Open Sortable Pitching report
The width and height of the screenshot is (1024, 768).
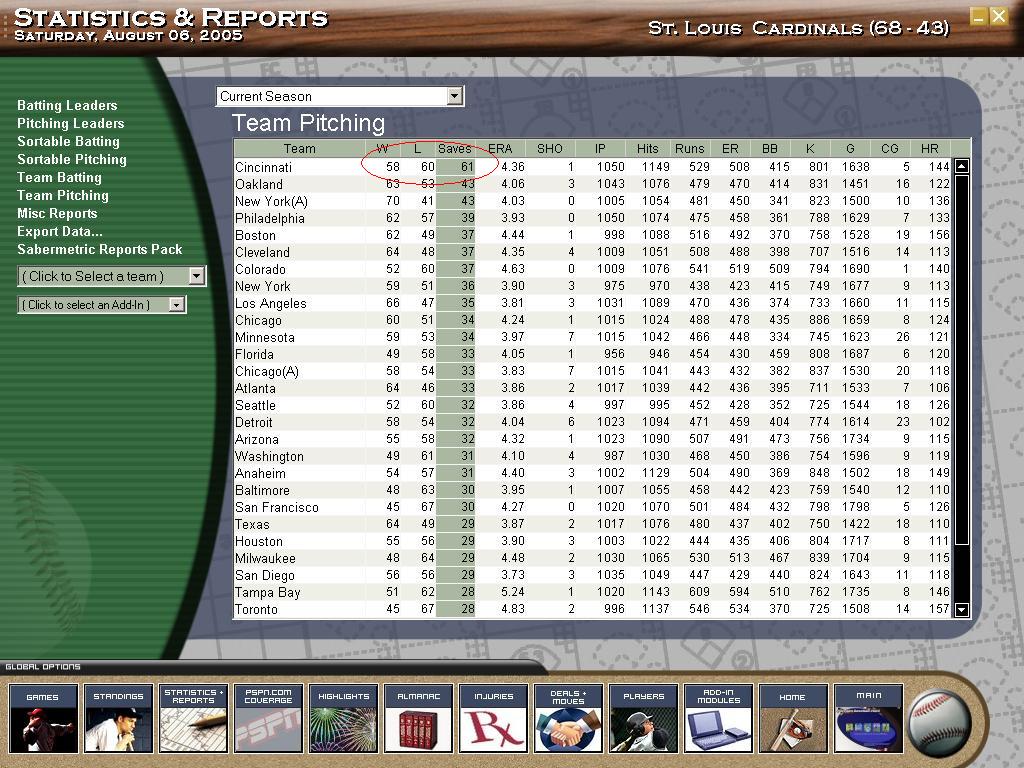[x=72, y=159]
